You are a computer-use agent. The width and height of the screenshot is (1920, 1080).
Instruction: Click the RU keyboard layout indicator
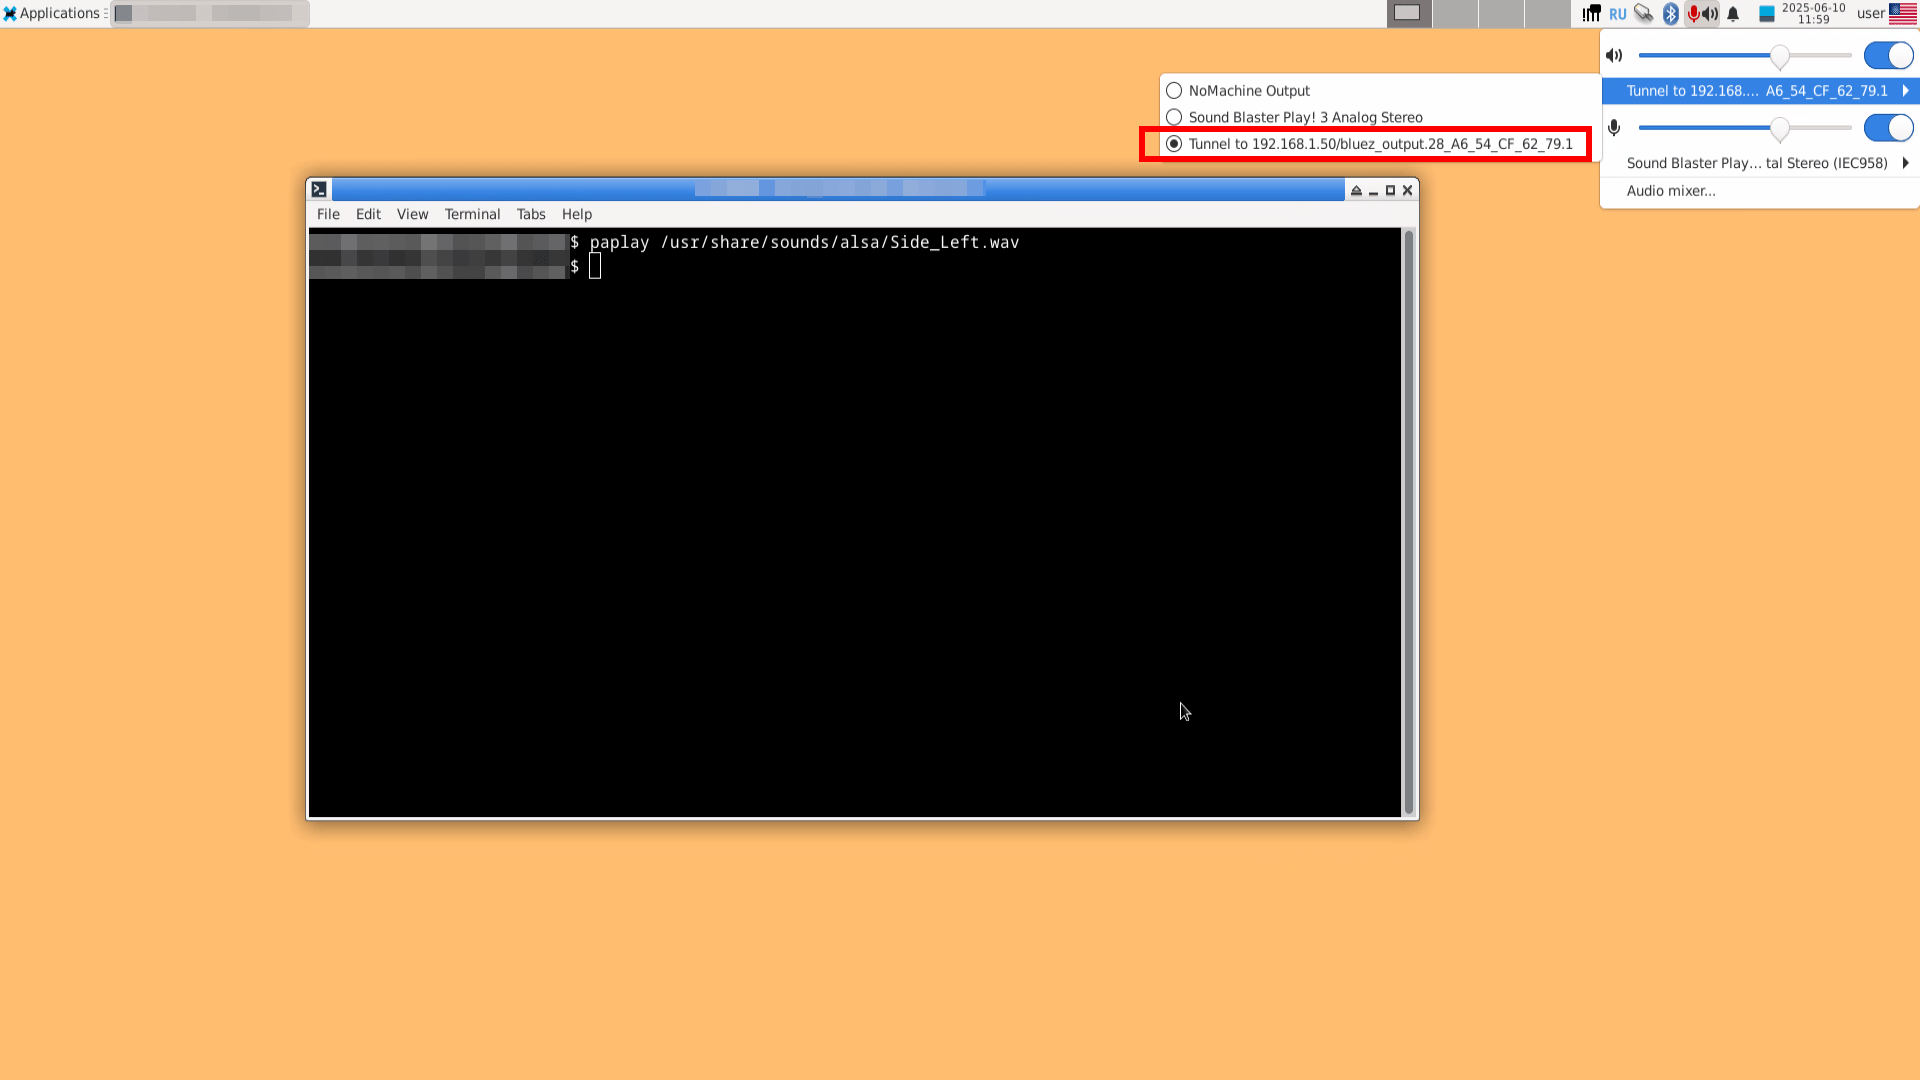tap(1617, 14)
